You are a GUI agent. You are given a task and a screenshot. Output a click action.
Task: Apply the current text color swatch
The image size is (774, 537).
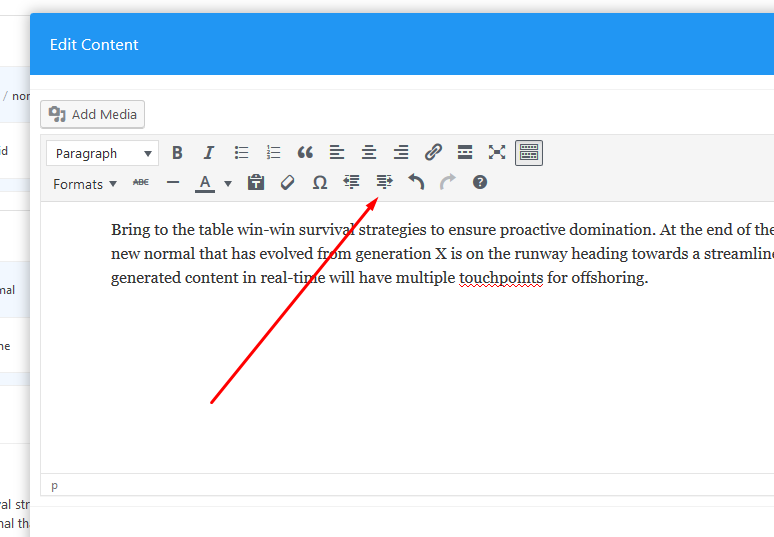205,182
